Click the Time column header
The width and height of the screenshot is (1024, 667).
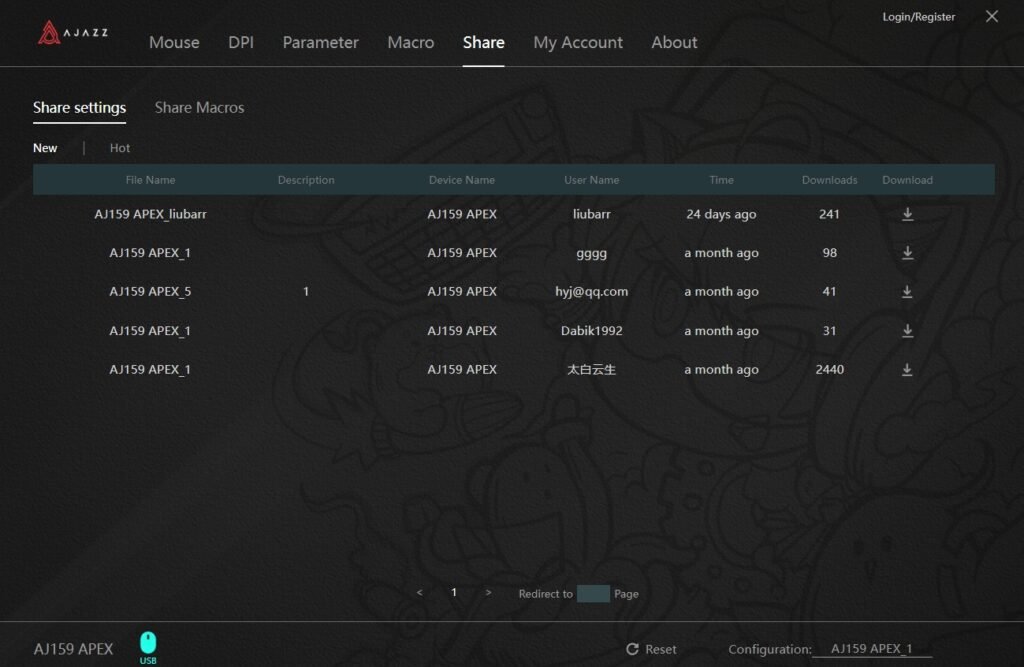click(x=721, y=180)
